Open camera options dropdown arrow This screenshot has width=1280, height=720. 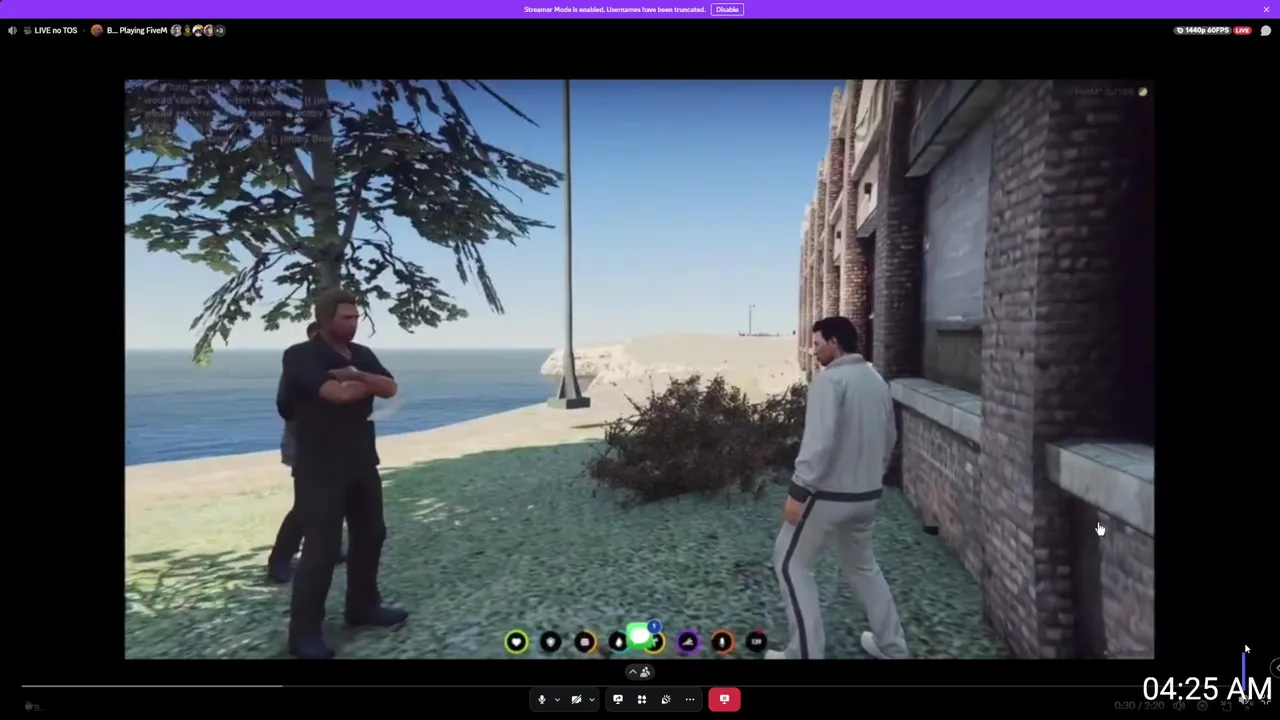pos(591,699)
